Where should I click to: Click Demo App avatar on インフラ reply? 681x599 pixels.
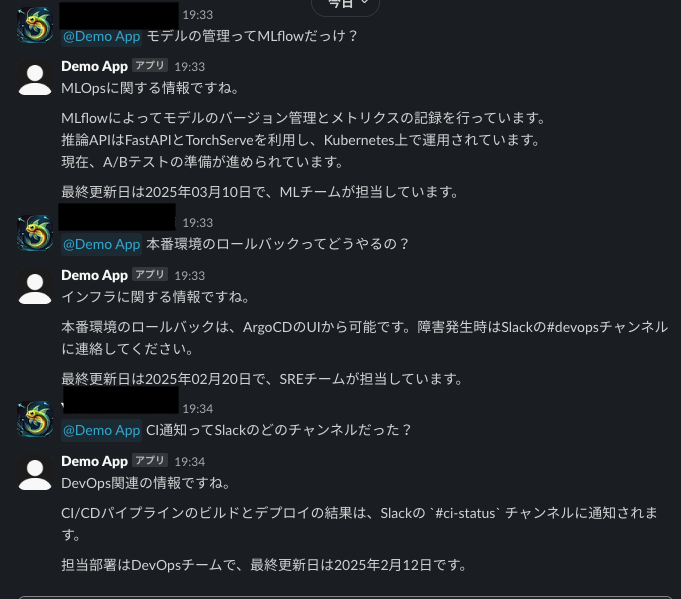pos(35,287)
